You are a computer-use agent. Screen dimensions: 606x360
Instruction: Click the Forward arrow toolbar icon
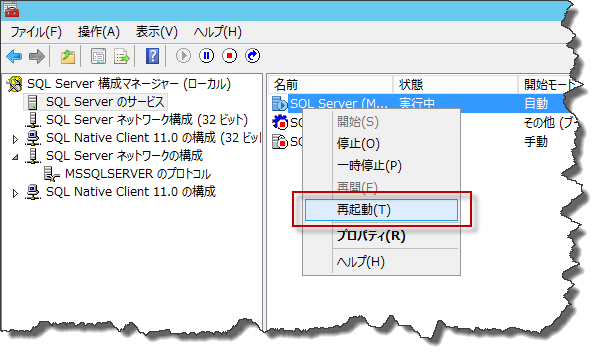(37, 56)
